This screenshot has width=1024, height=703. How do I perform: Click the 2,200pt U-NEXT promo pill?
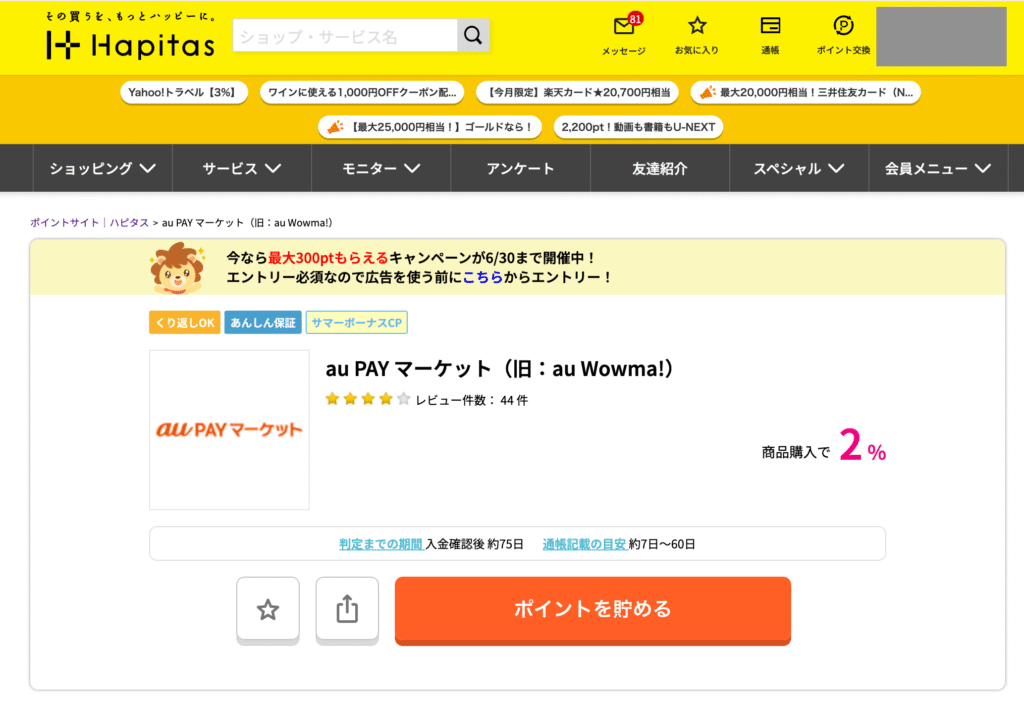[638, 127]
